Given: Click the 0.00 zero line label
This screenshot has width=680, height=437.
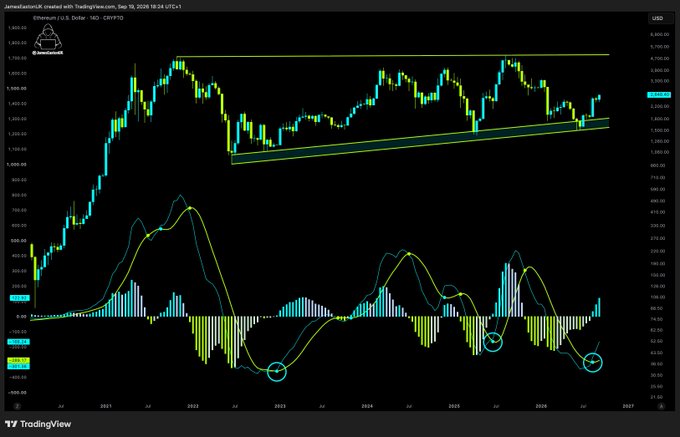Looking at the screenshot, I should (22, 316).
